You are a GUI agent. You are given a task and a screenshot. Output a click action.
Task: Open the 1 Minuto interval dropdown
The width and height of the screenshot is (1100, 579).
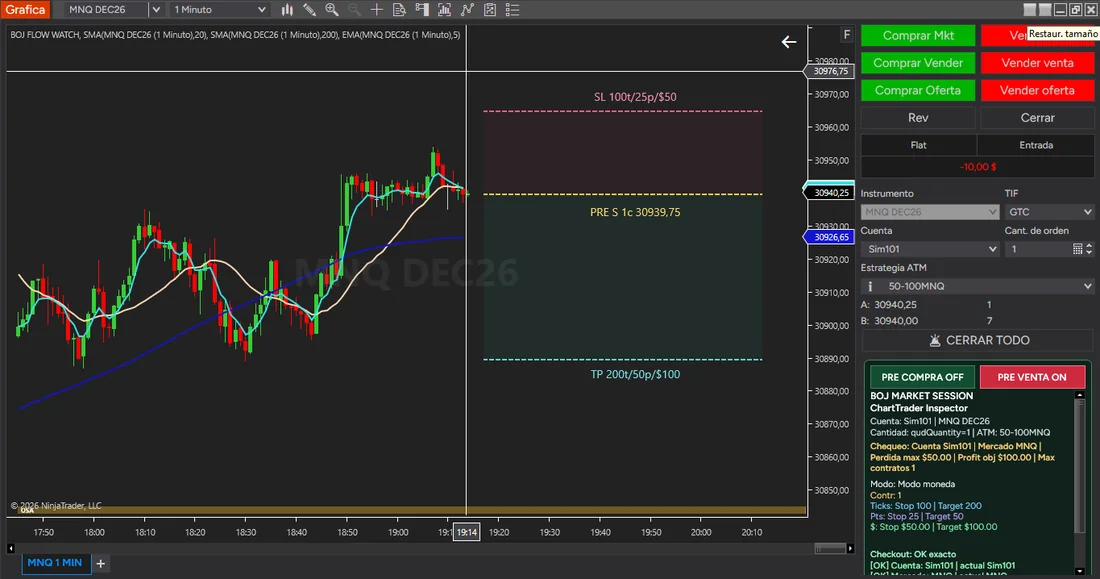click(x=220, y=10)
